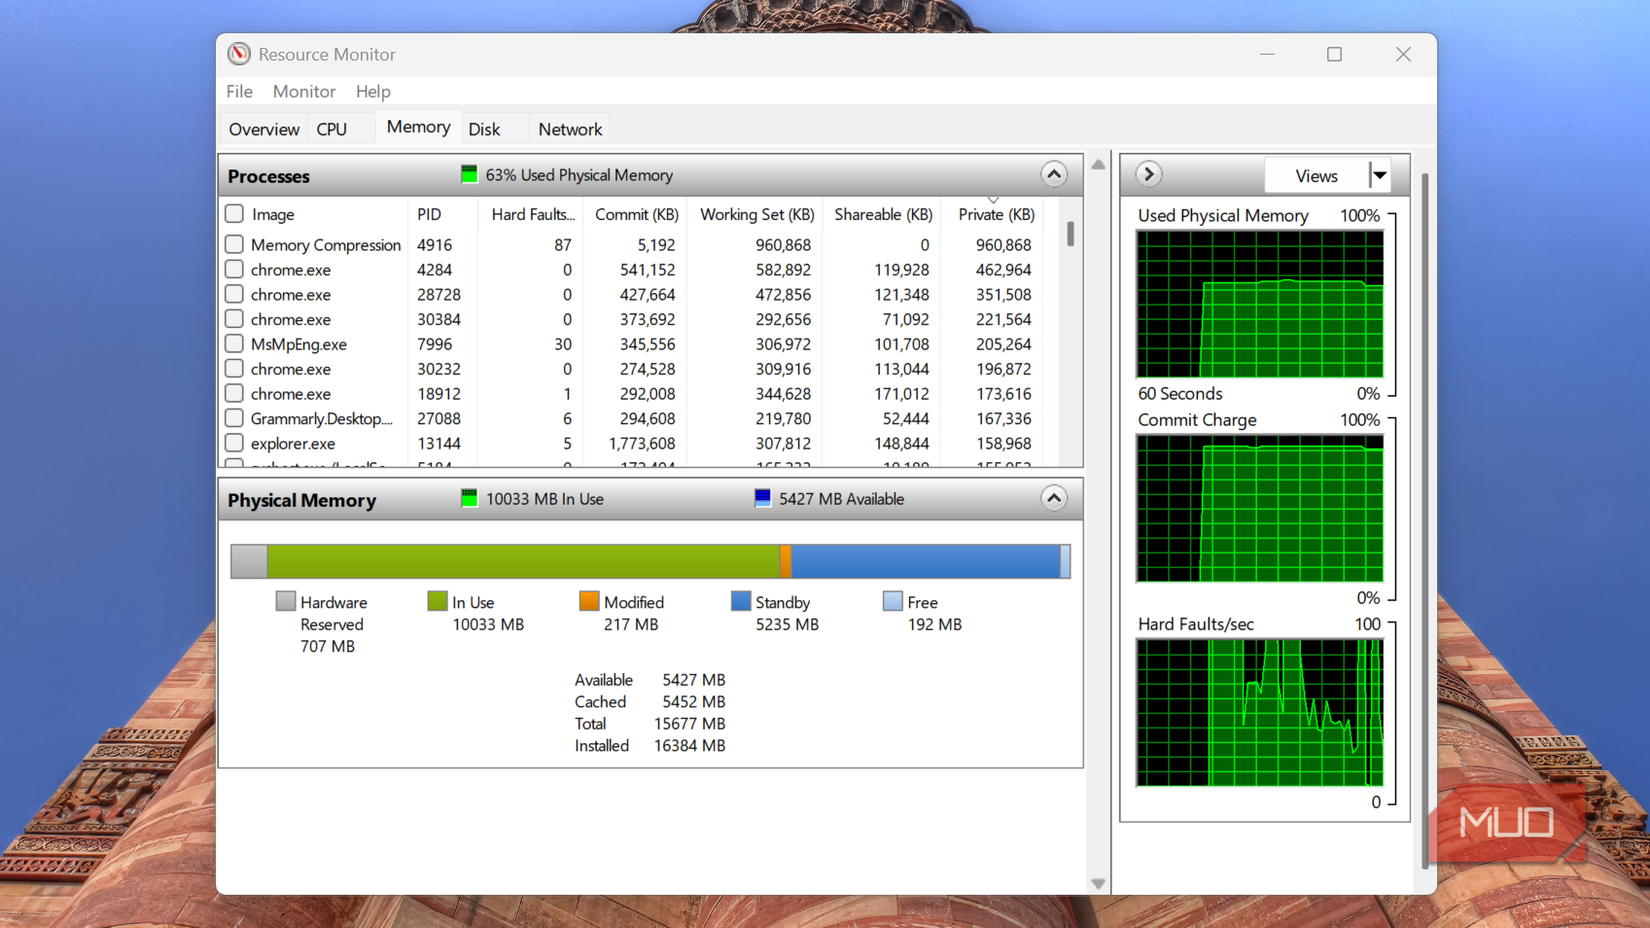This screenshot has height=928, width=1650.
Task: Click the blue Standby segment of memory bar
Action: coord(926,561)
